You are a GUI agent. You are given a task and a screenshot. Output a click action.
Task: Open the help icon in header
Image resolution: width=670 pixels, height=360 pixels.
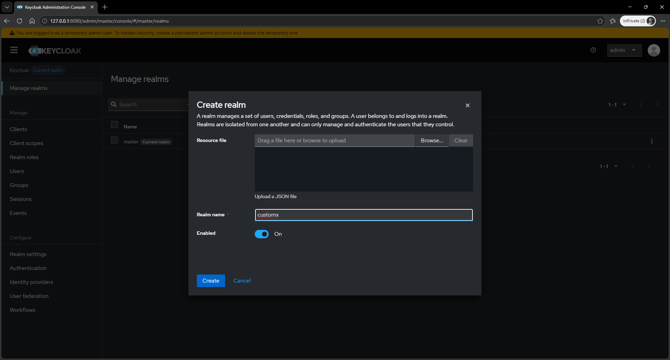coord(593,50)
